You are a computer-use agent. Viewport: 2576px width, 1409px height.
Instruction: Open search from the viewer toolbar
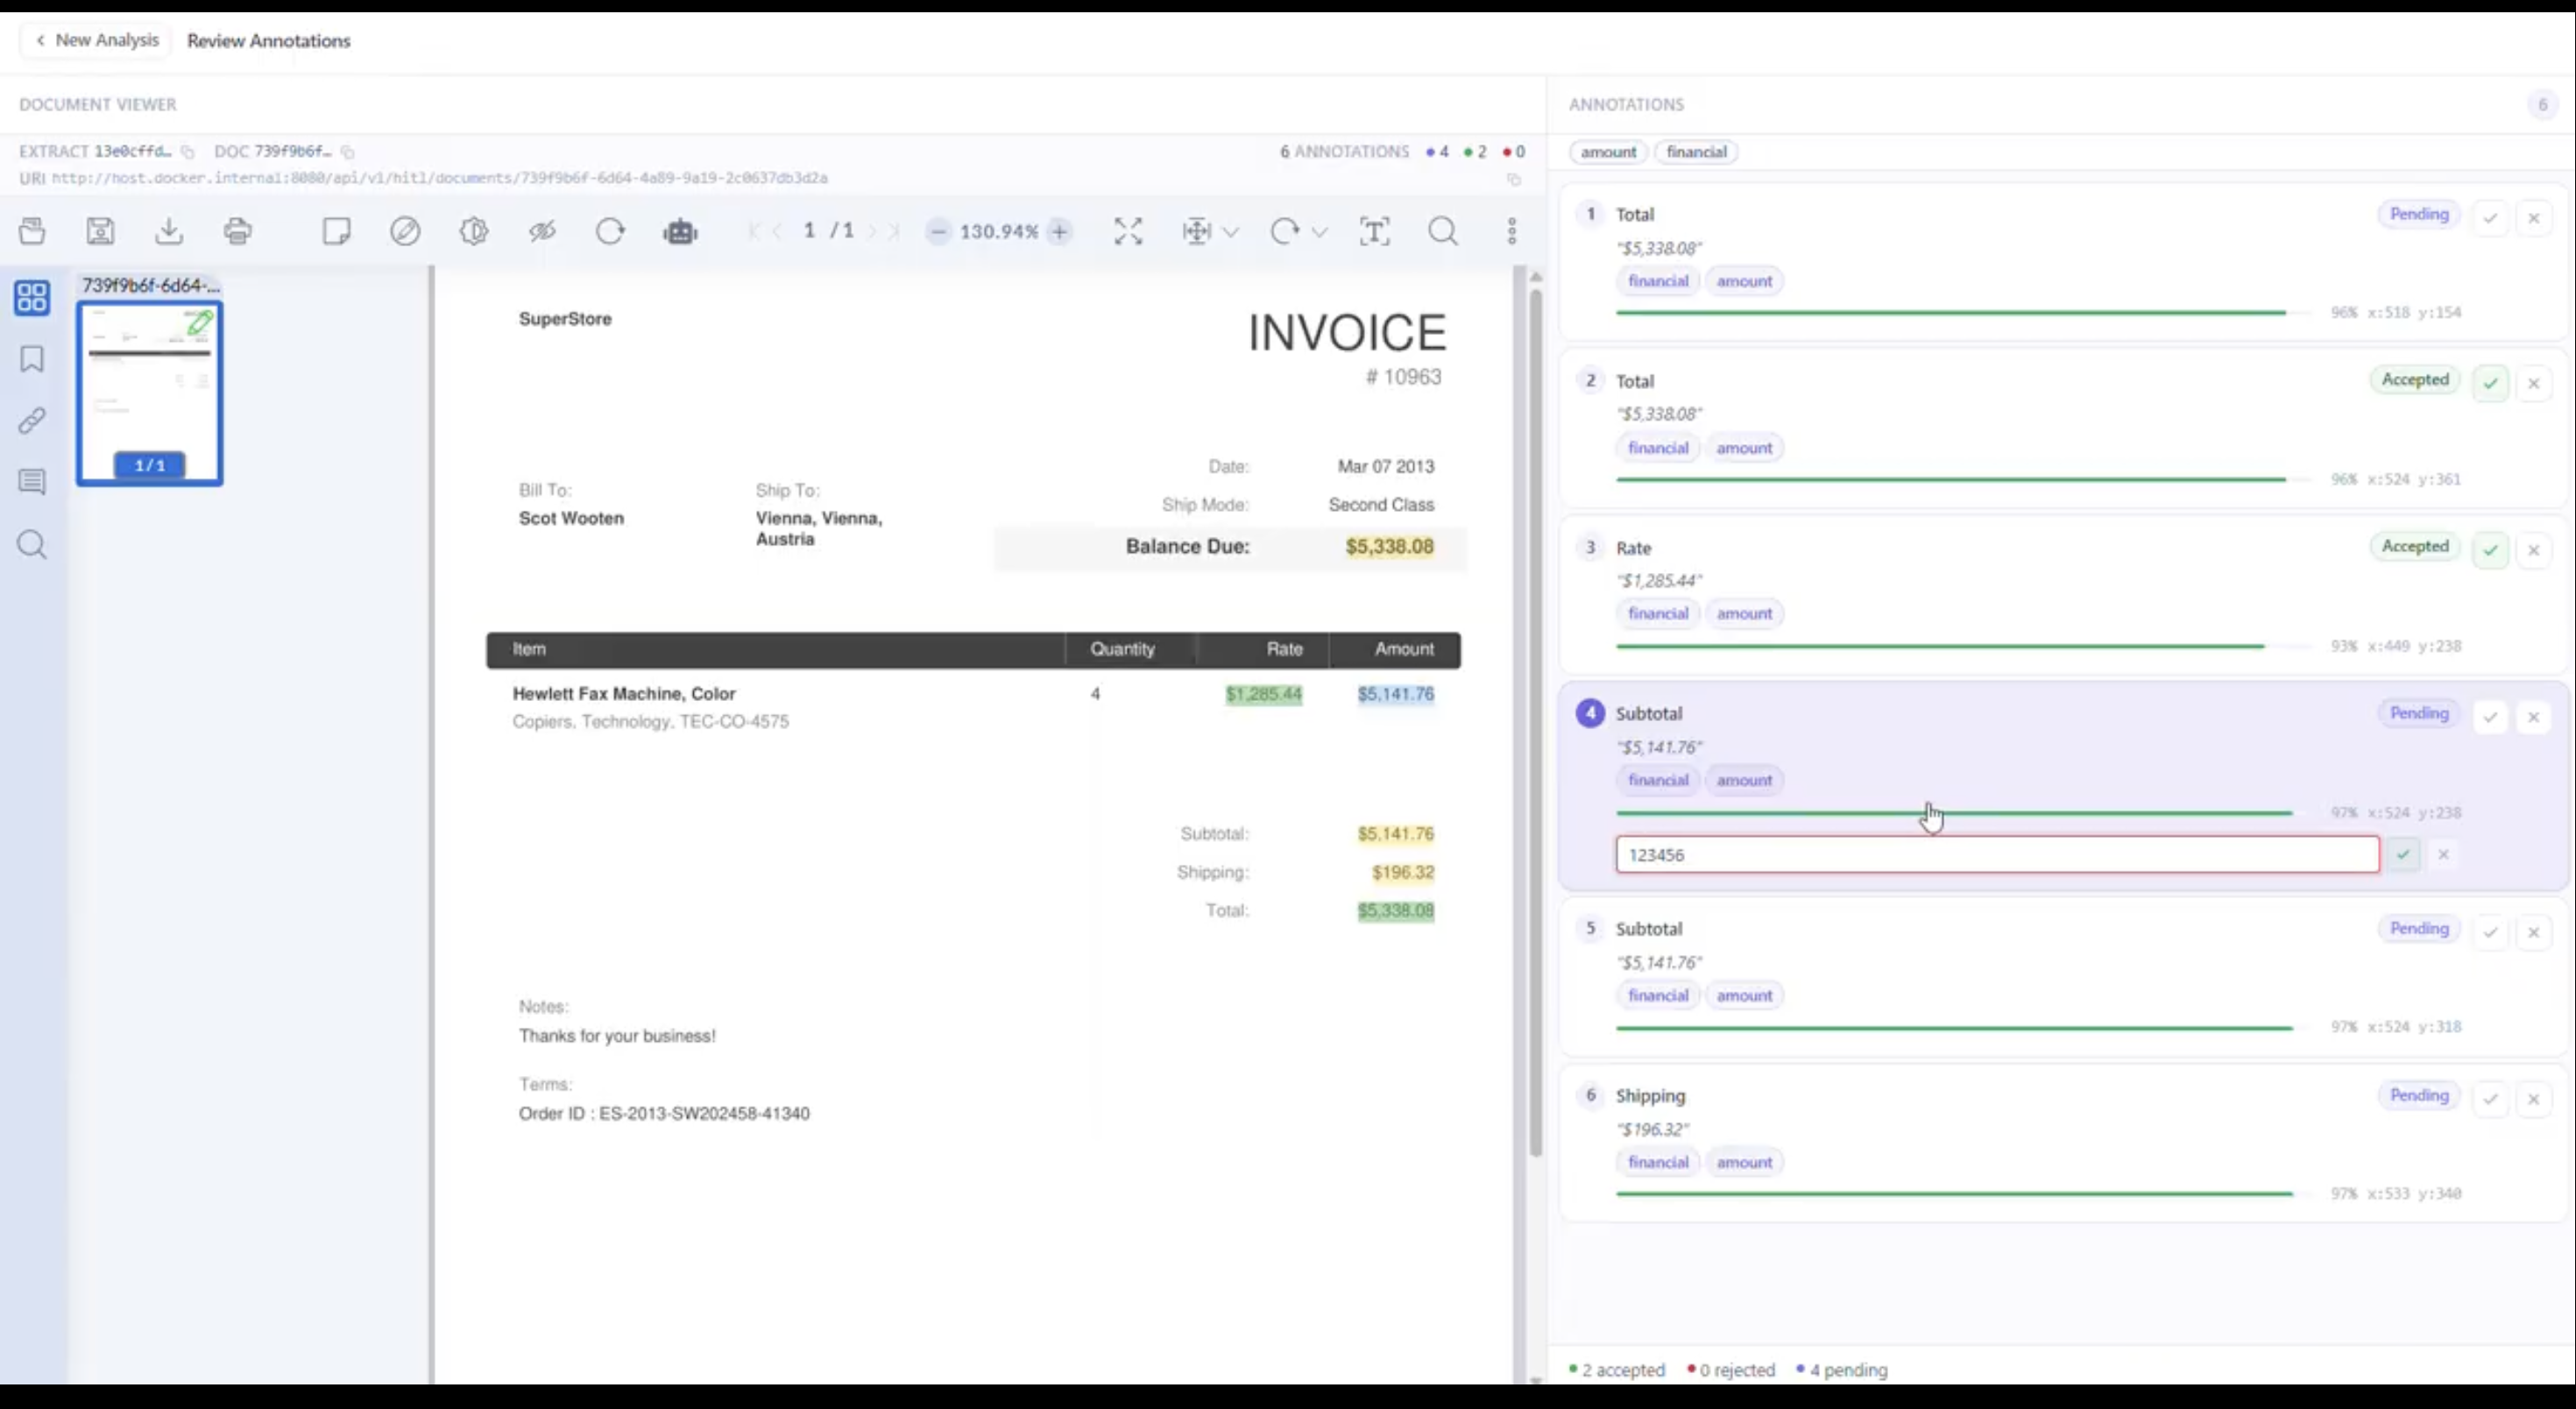pos(1443,231)
